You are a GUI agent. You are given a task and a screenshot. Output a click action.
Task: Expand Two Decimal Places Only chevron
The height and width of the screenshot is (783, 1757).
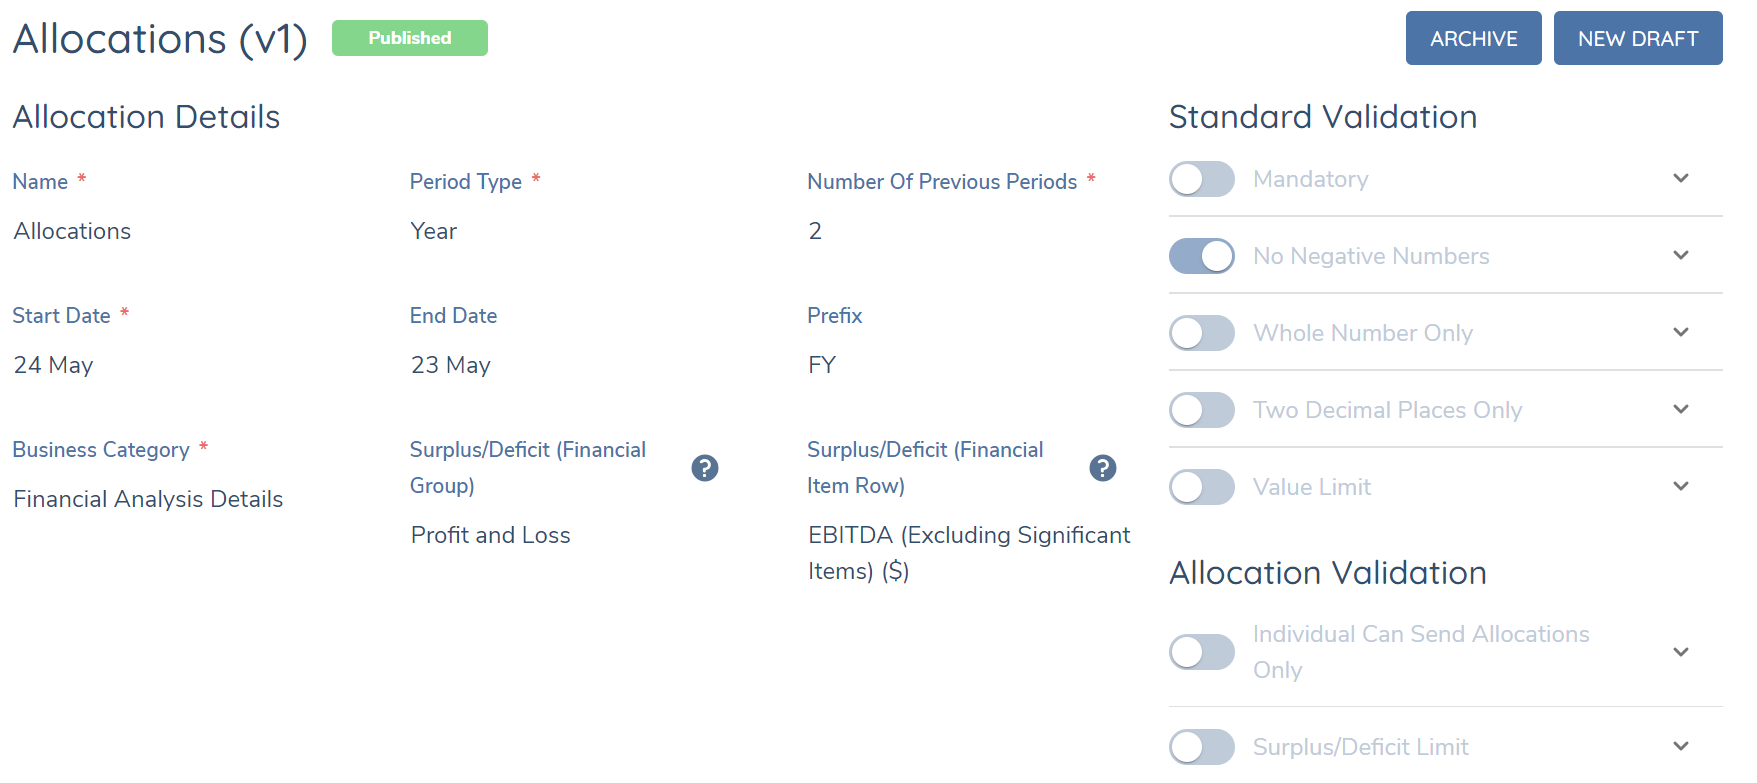1681,409
